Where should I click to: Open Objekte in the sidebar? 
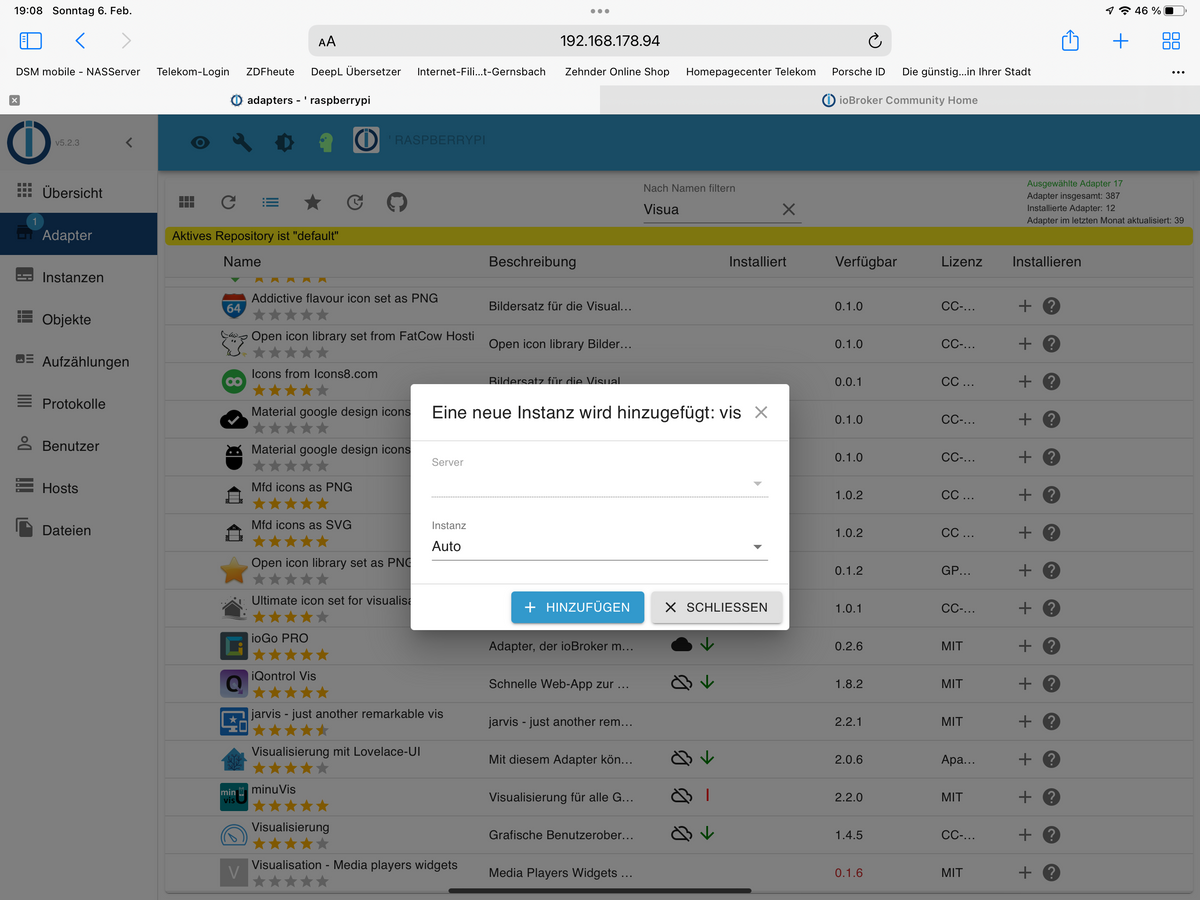[x=79, y=319]
